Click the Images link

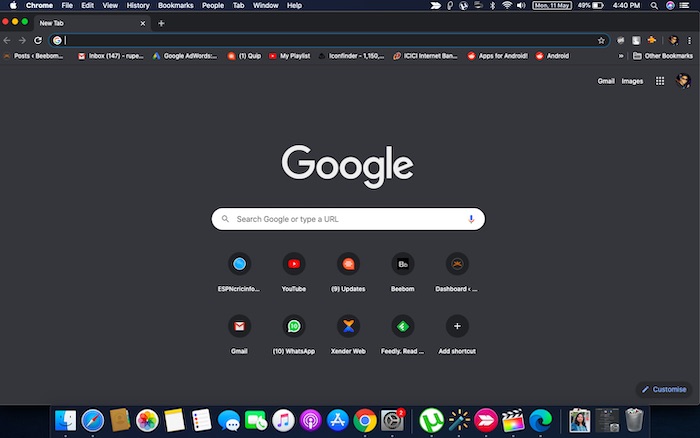(x=632, y=81)
